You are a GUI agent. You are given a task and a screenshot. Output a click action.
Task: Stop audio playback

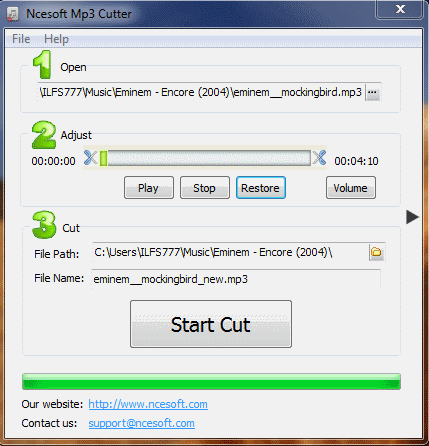pos(205,188)
